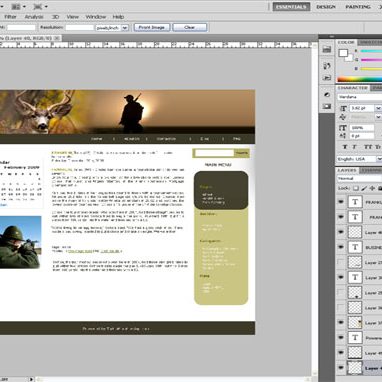382x382 pixels.
Task: Click the 0 pt baseline shift field
Action: 362,136
